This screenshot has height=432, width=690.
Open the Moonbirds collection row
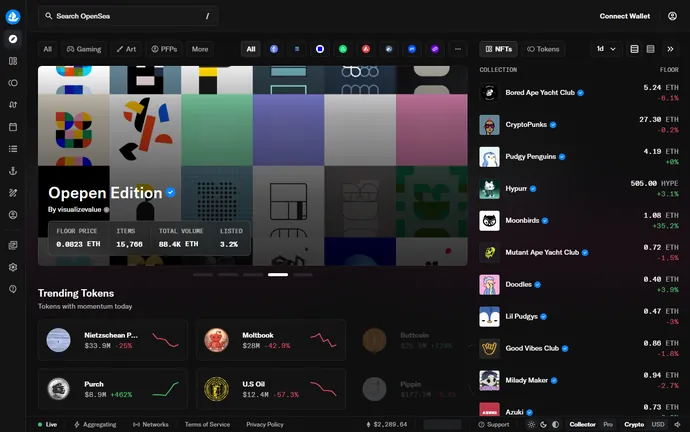coord(579,221)
